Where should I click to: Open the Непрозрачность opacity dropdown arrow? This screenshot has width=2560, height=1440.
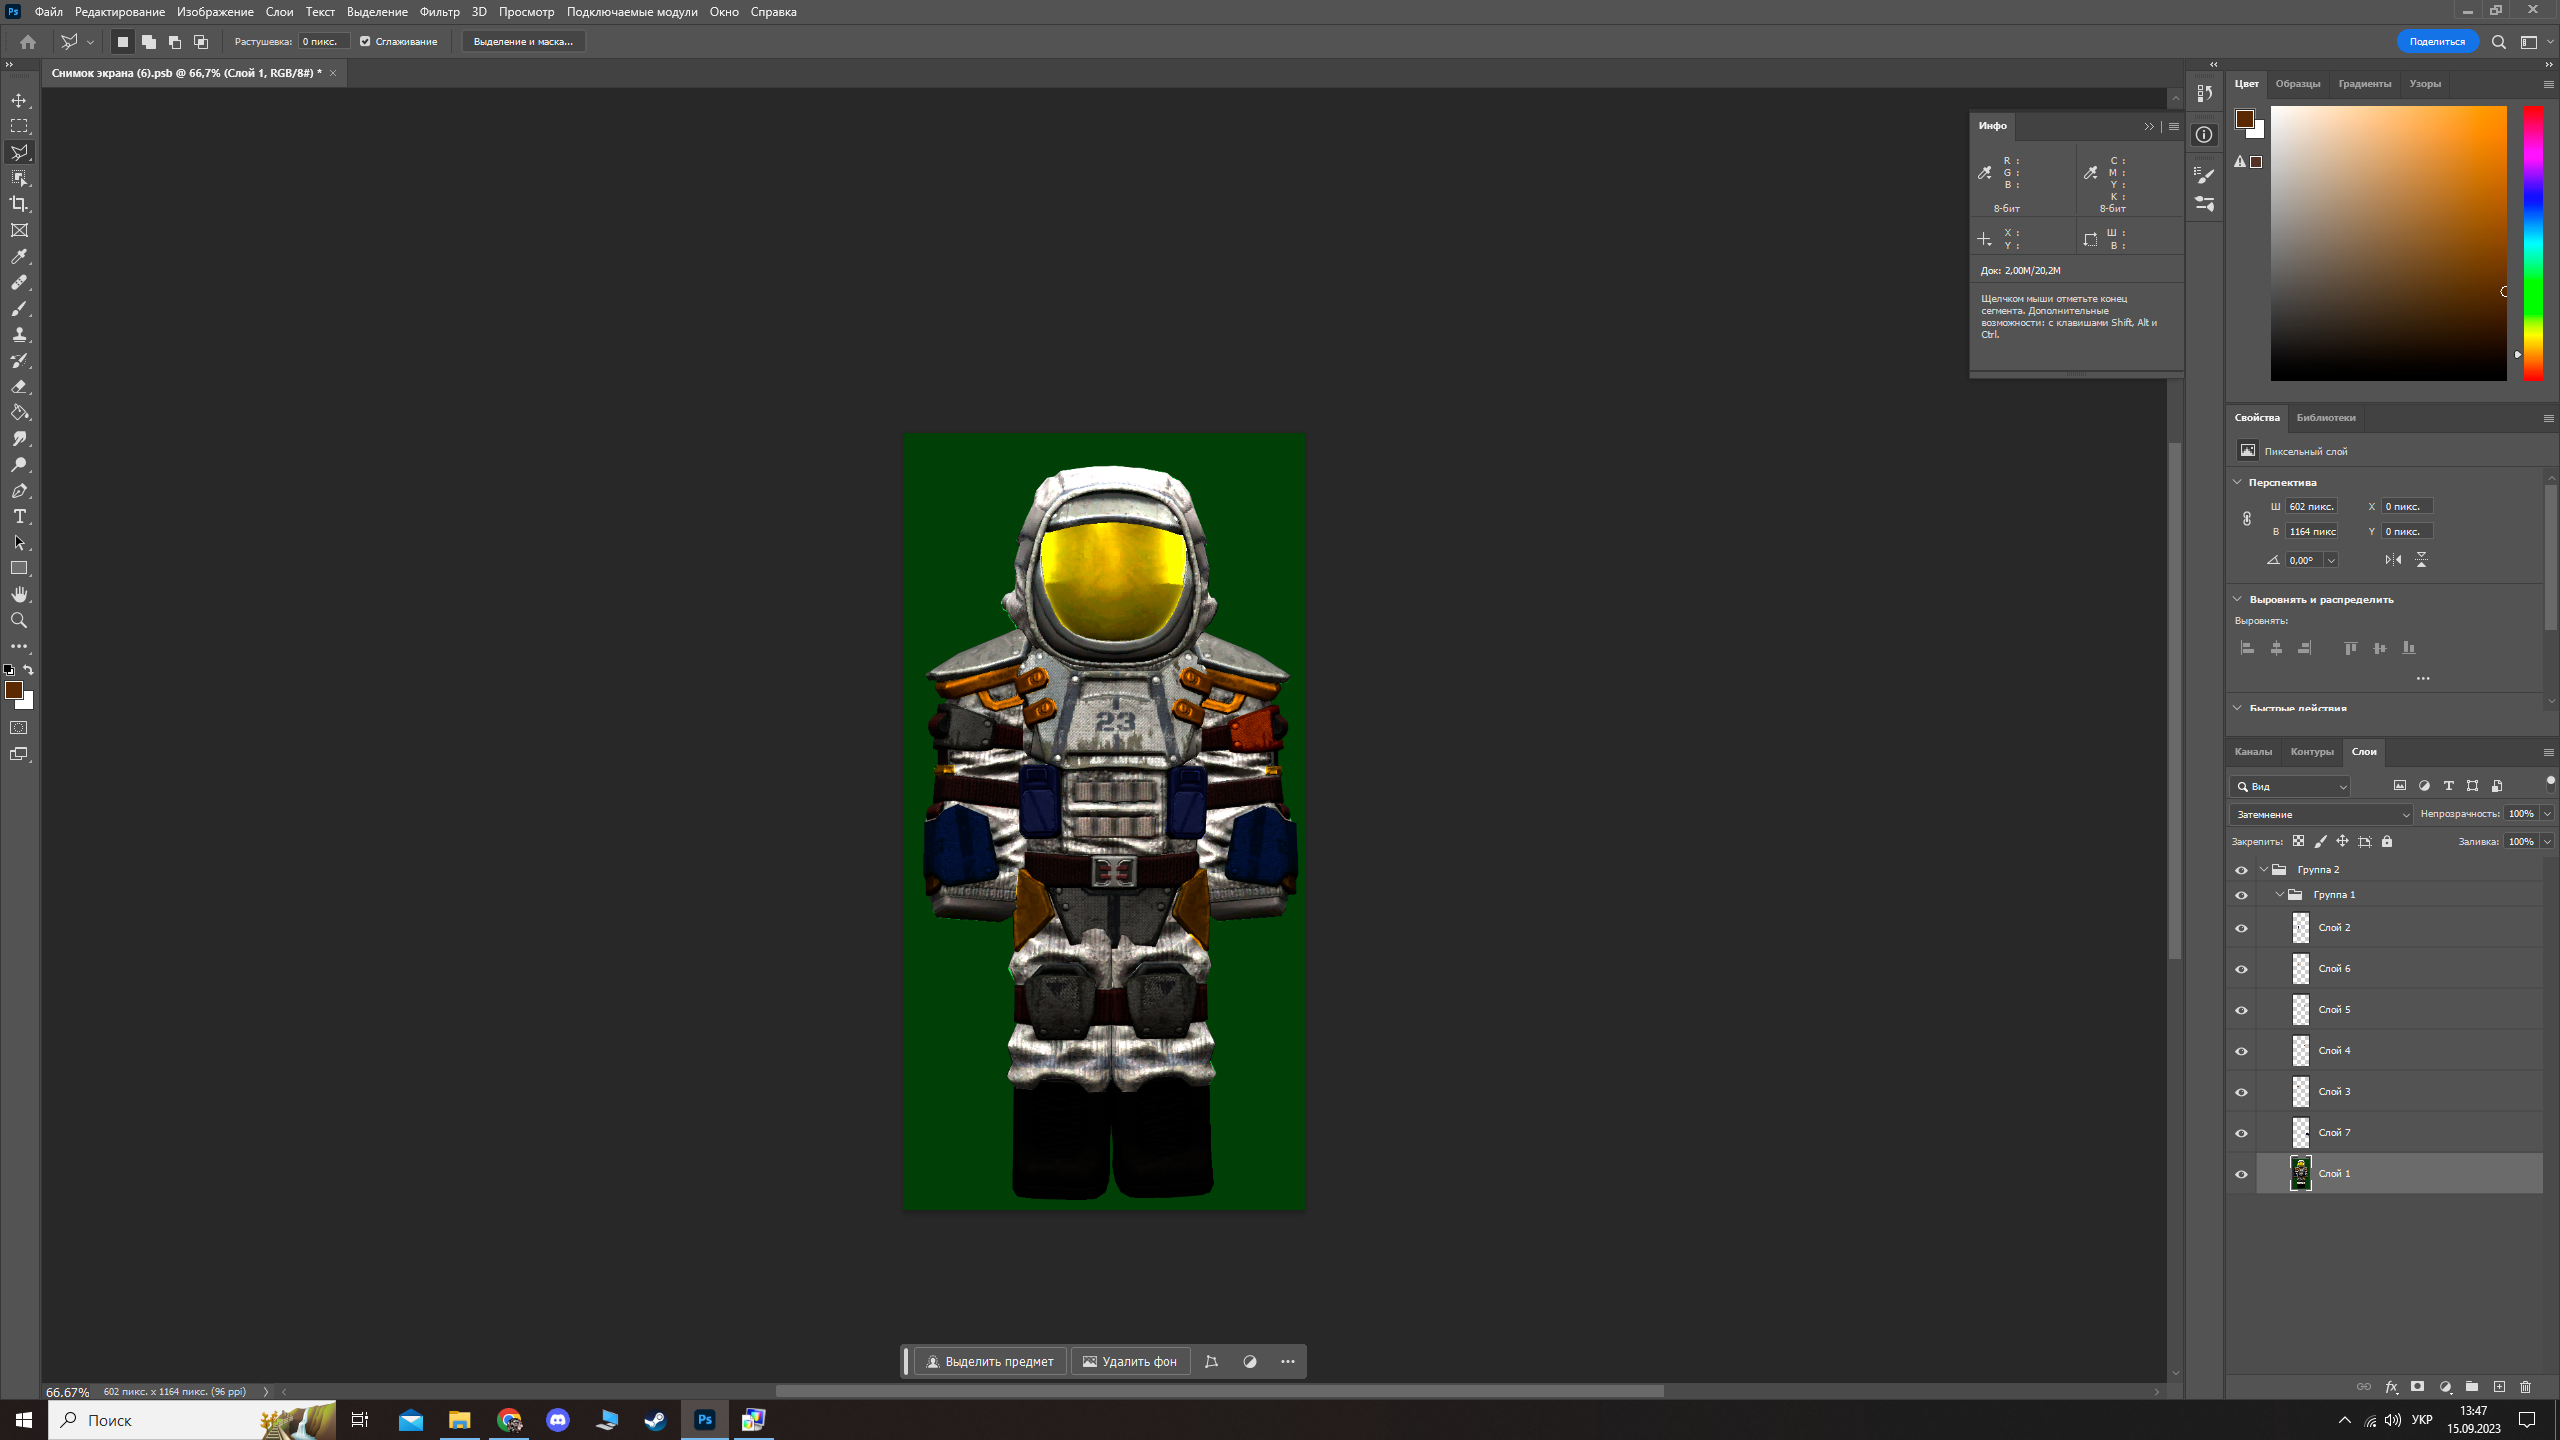coord(2547,814)
